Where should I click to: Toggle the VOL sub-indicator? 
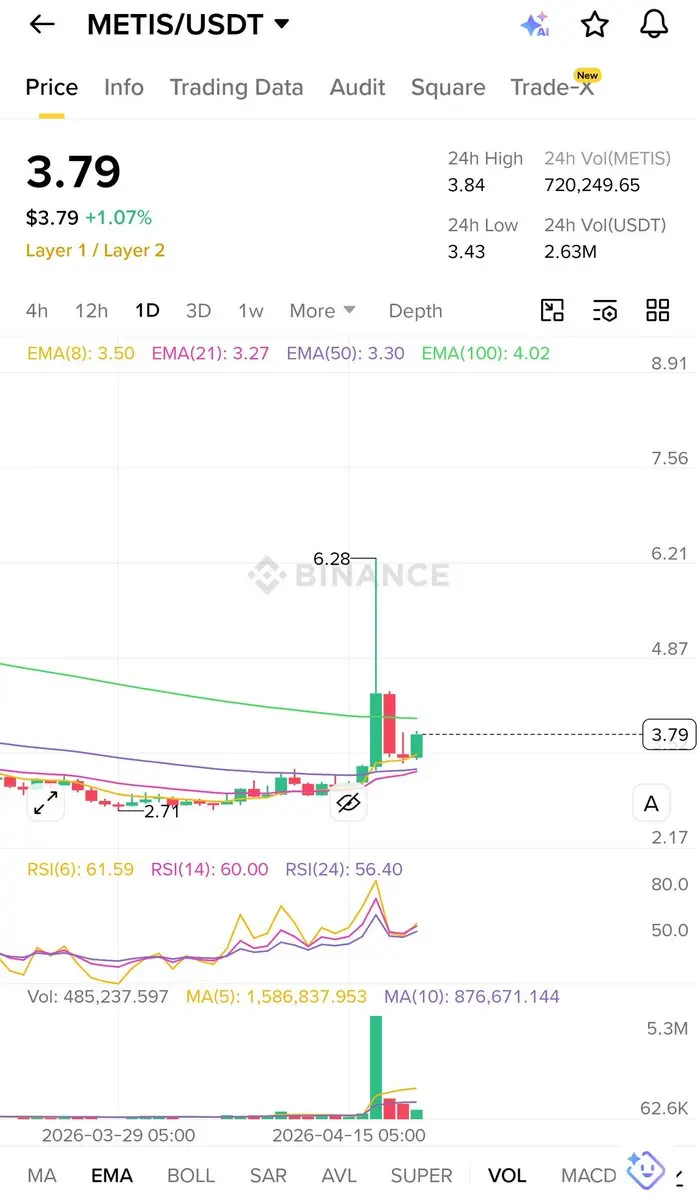tap(508, 1175)
